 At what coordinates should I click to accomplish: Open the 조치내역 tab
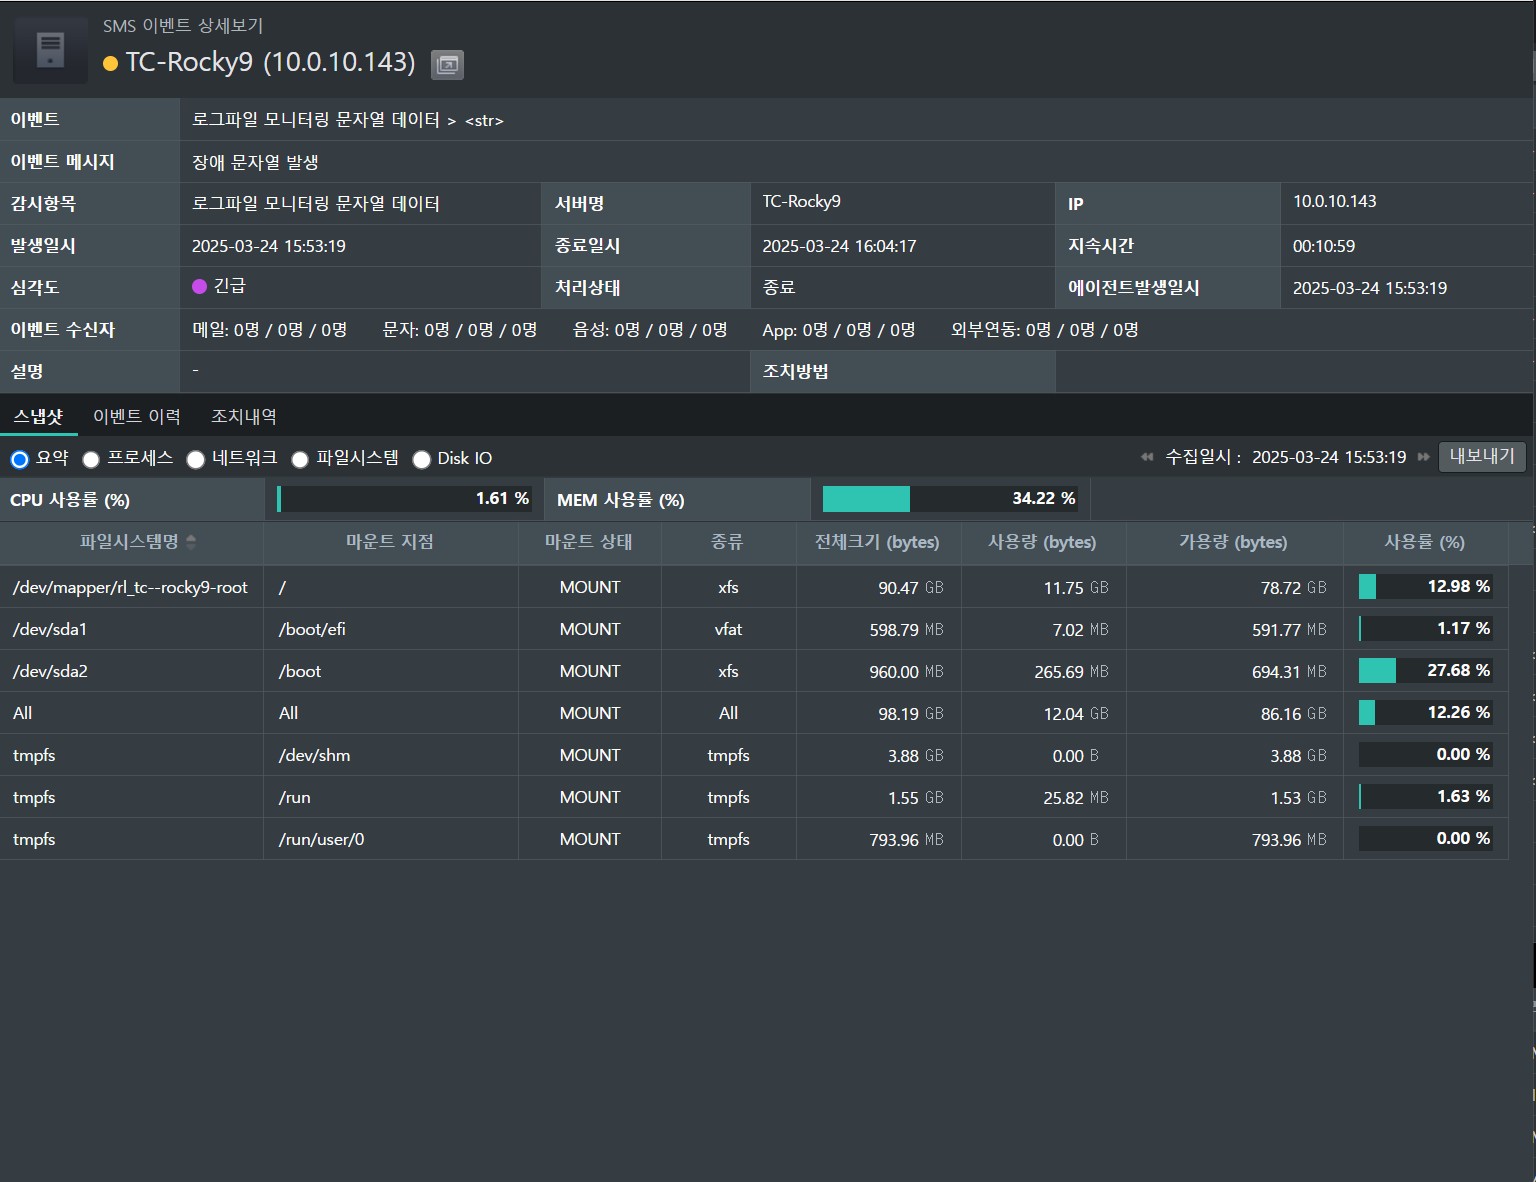pyautogui.click(x=243, y=416)
